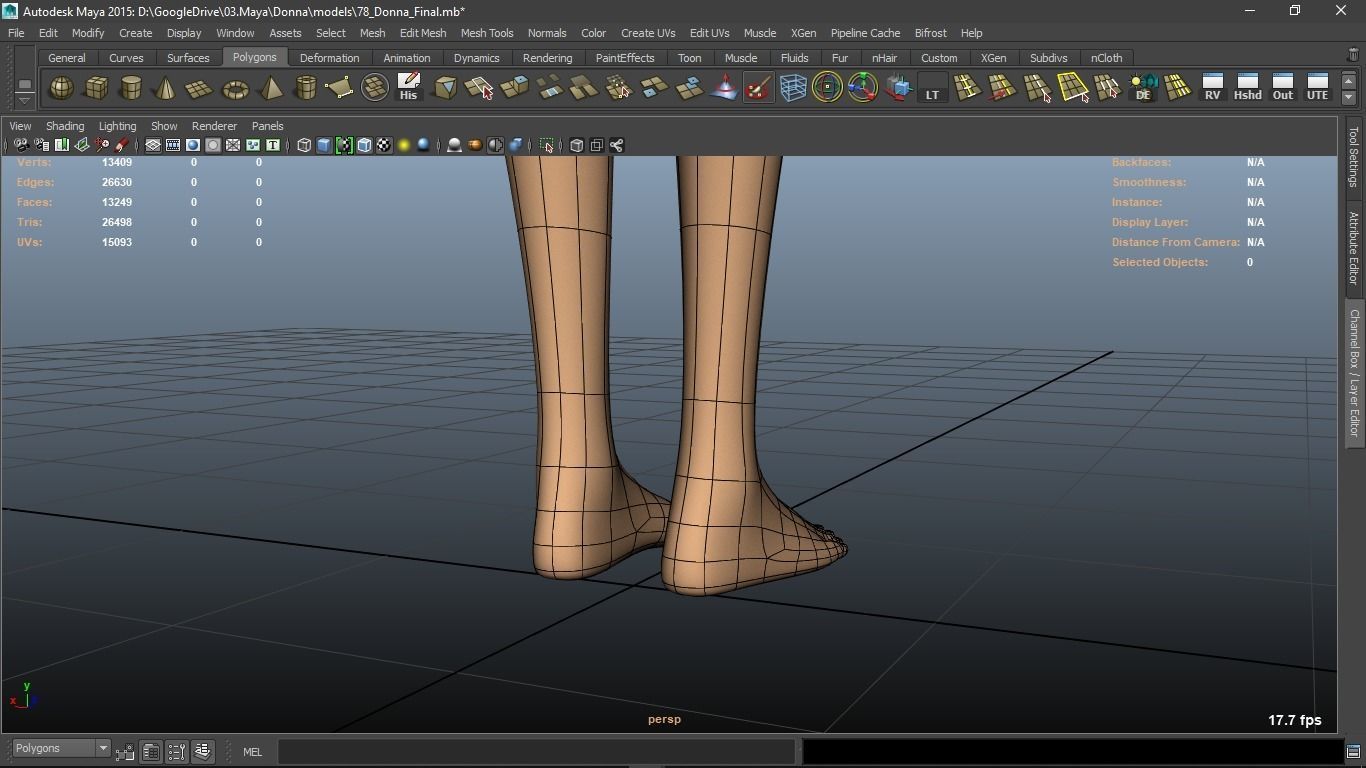
Task: Toggle smooth shade all in panel toolbar
Action: 324,146
